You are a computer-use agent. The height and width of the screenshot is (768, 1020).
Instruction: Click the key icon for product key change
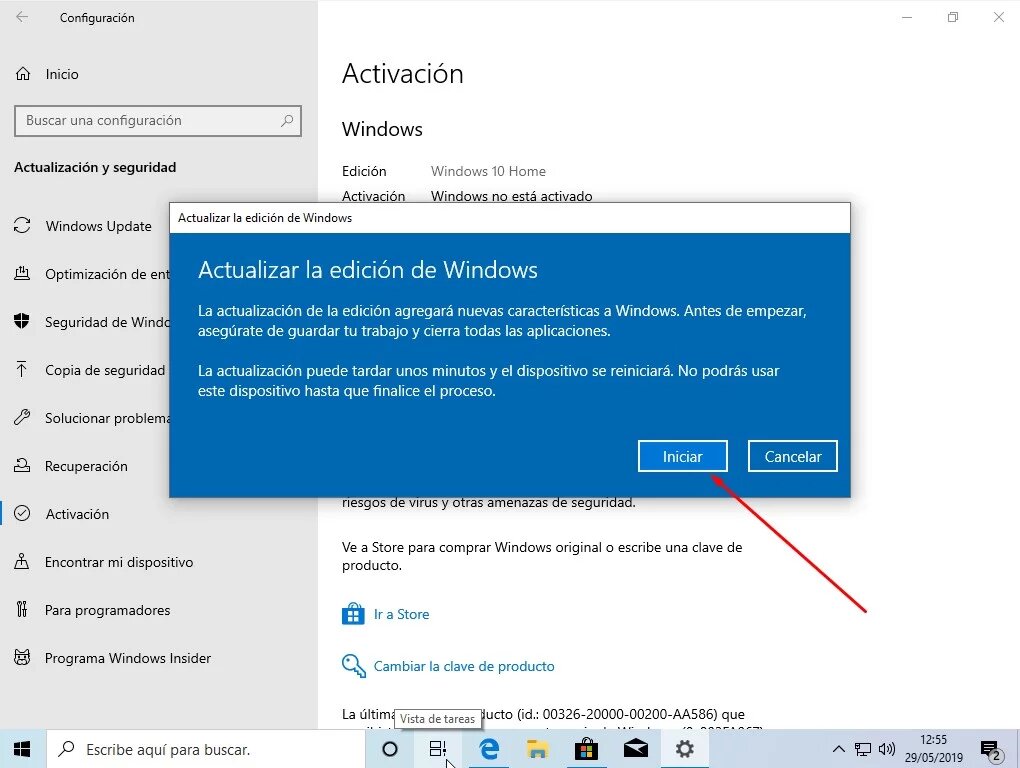[x=353, y=666]
